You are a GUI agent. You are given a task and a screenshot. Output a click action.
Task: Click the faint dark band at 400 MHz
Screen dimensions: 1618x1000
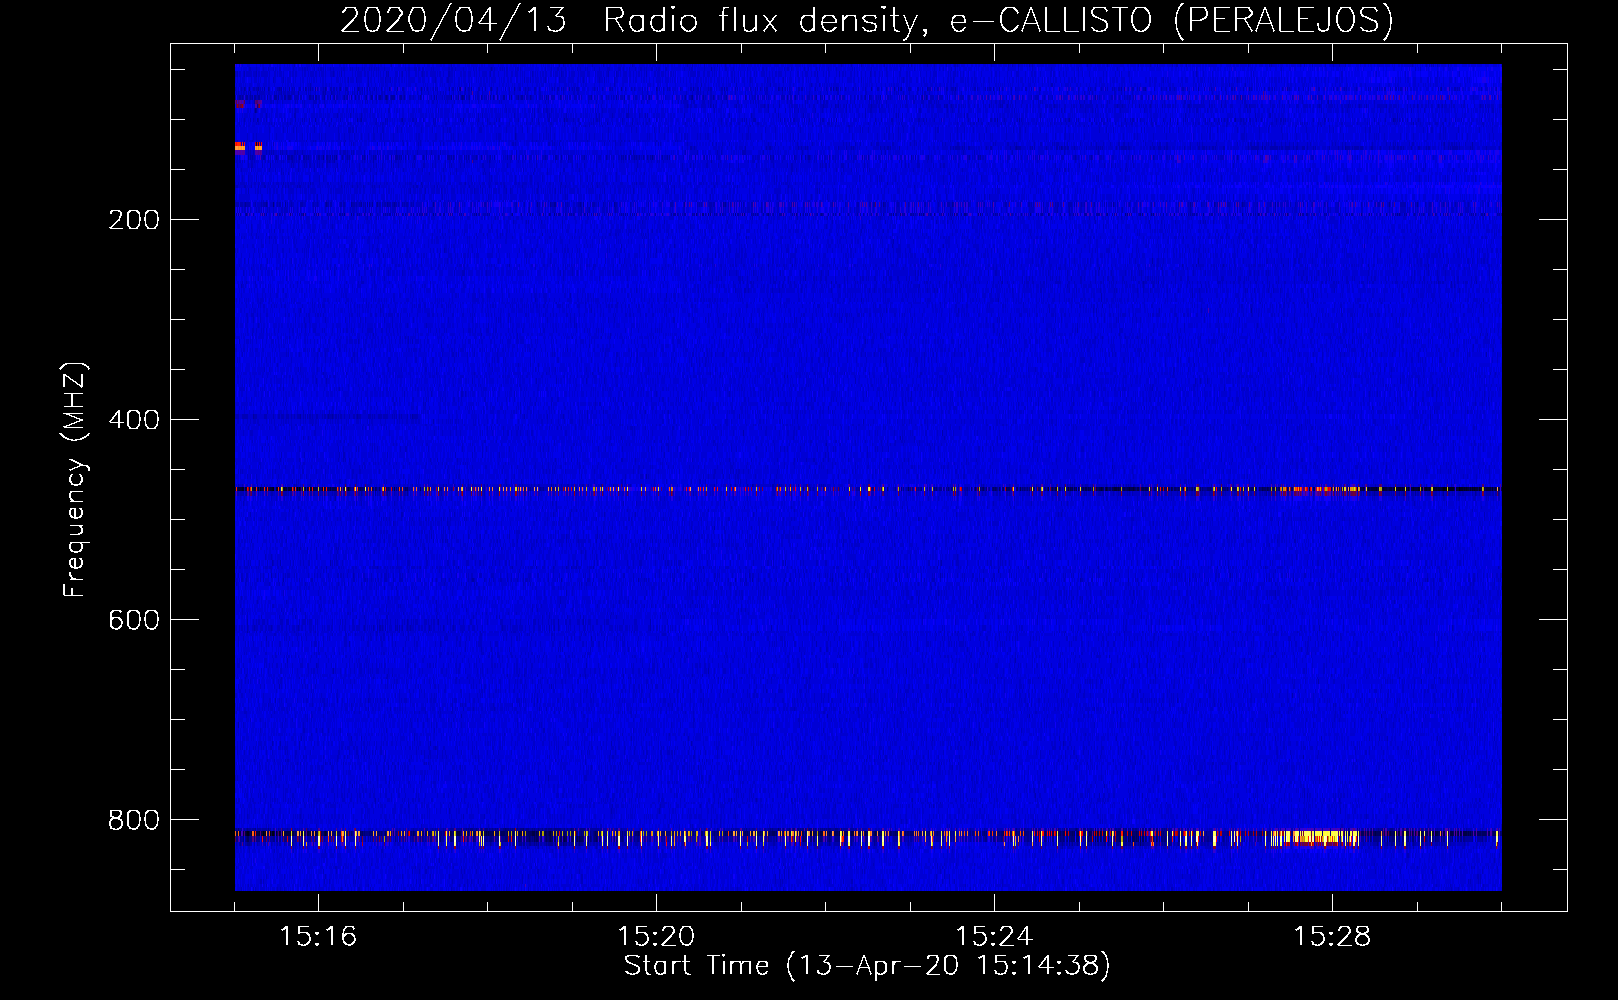(330, 416)
